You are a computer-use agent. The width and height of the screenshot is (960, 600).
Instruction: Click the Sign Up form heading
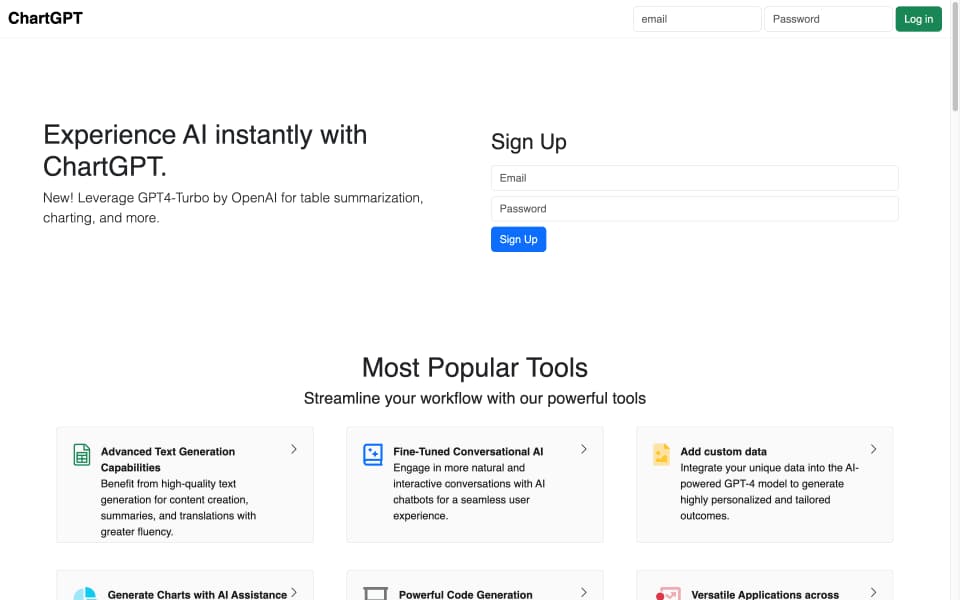pyautogui.click(x=528, y=142)
